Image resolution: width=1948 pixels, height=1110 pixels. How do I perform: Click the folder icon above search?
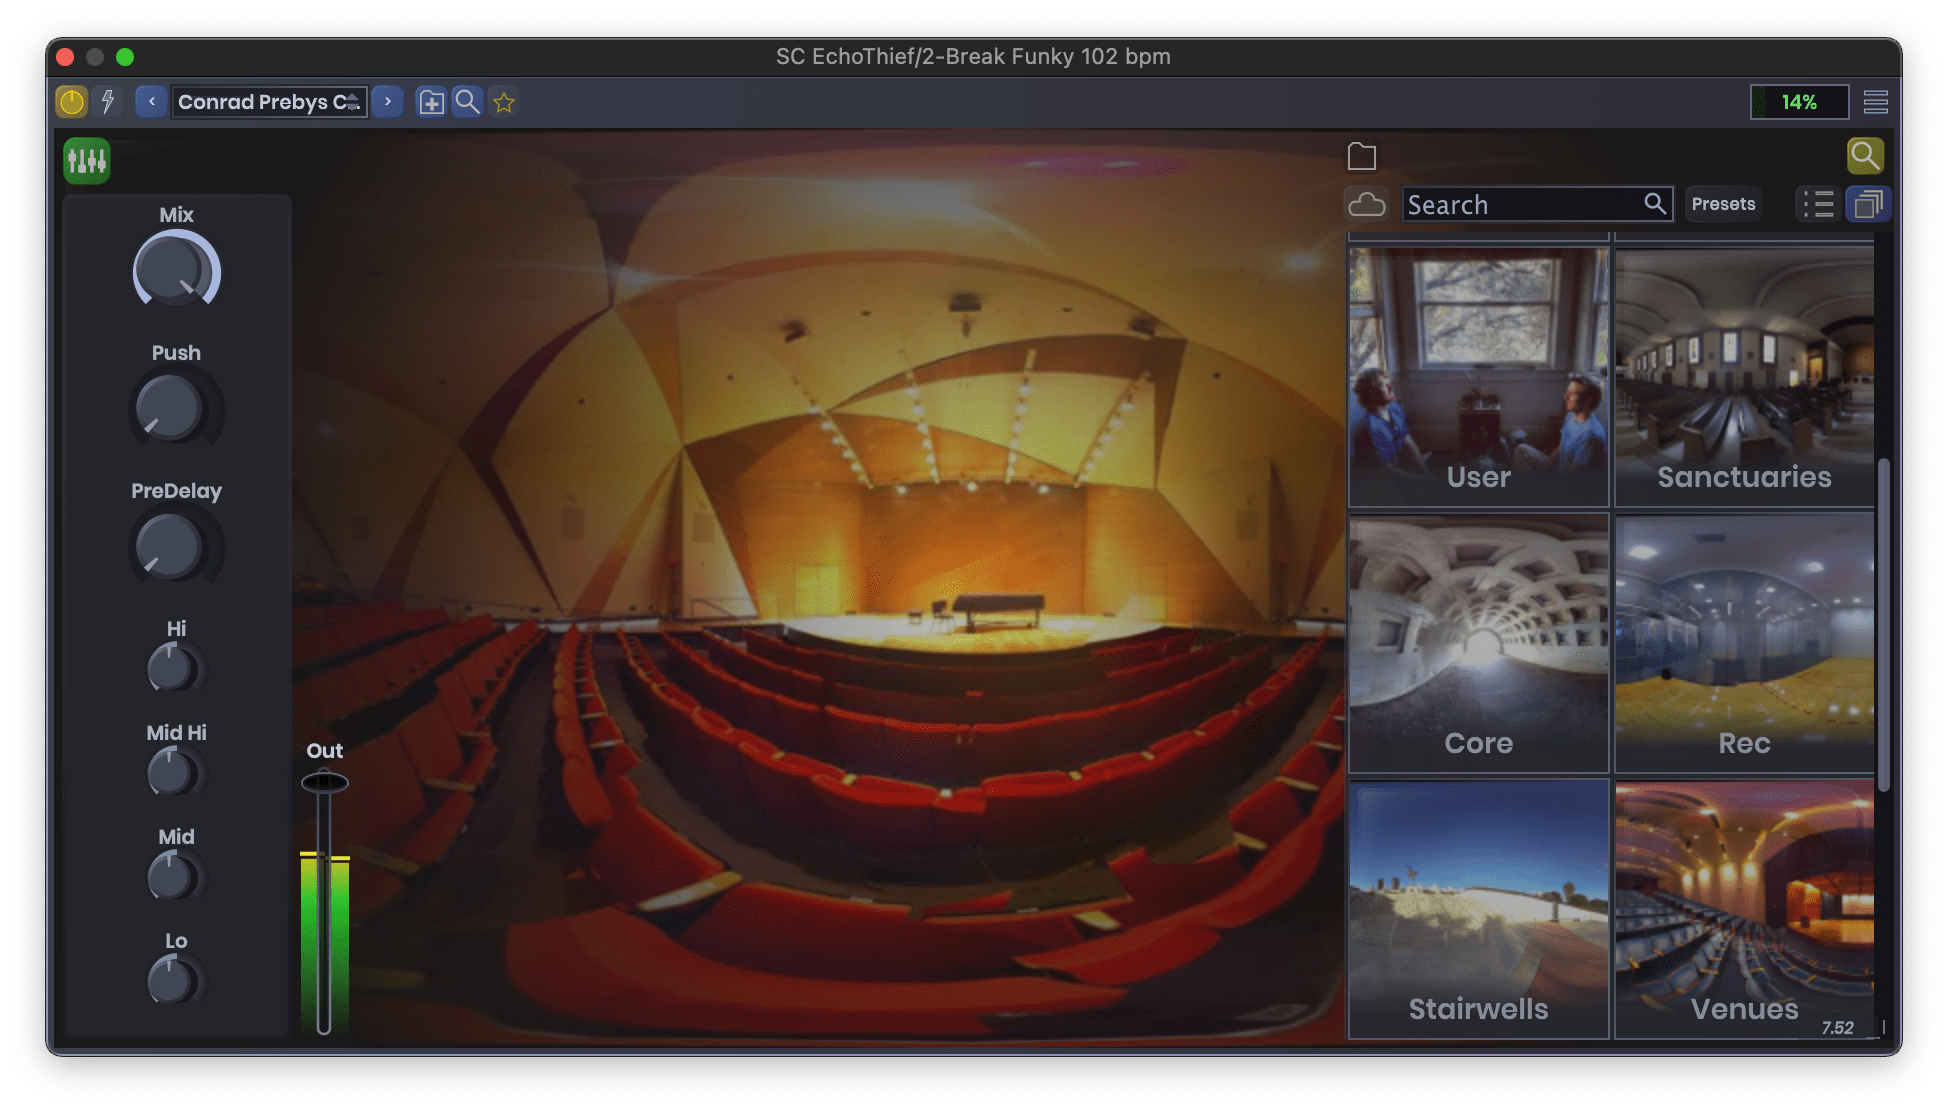1362,156
